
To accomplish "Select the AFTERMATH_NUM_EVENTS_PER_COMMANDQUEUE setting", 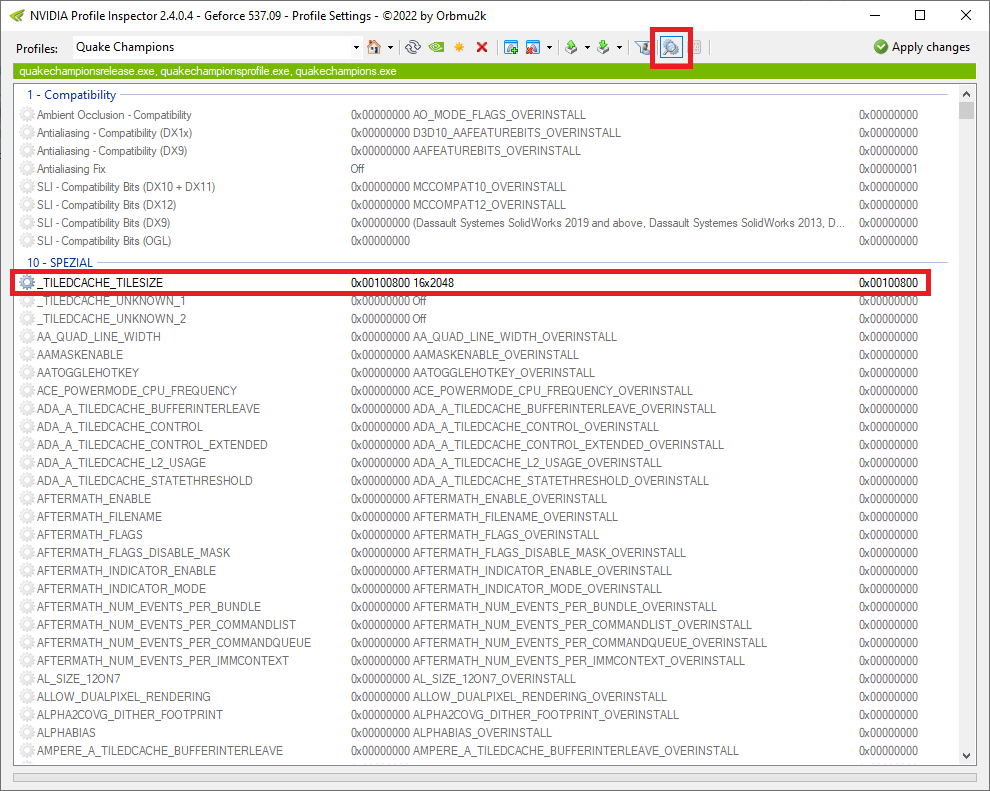I will [174, 643].
